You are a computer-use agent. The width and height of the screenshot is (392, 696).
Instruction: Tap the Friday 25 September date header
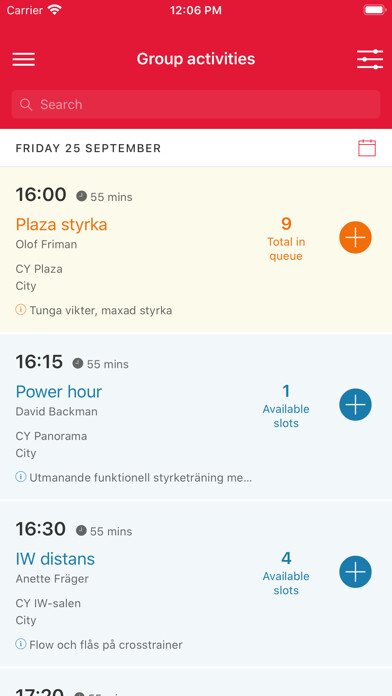coord(88,148)
